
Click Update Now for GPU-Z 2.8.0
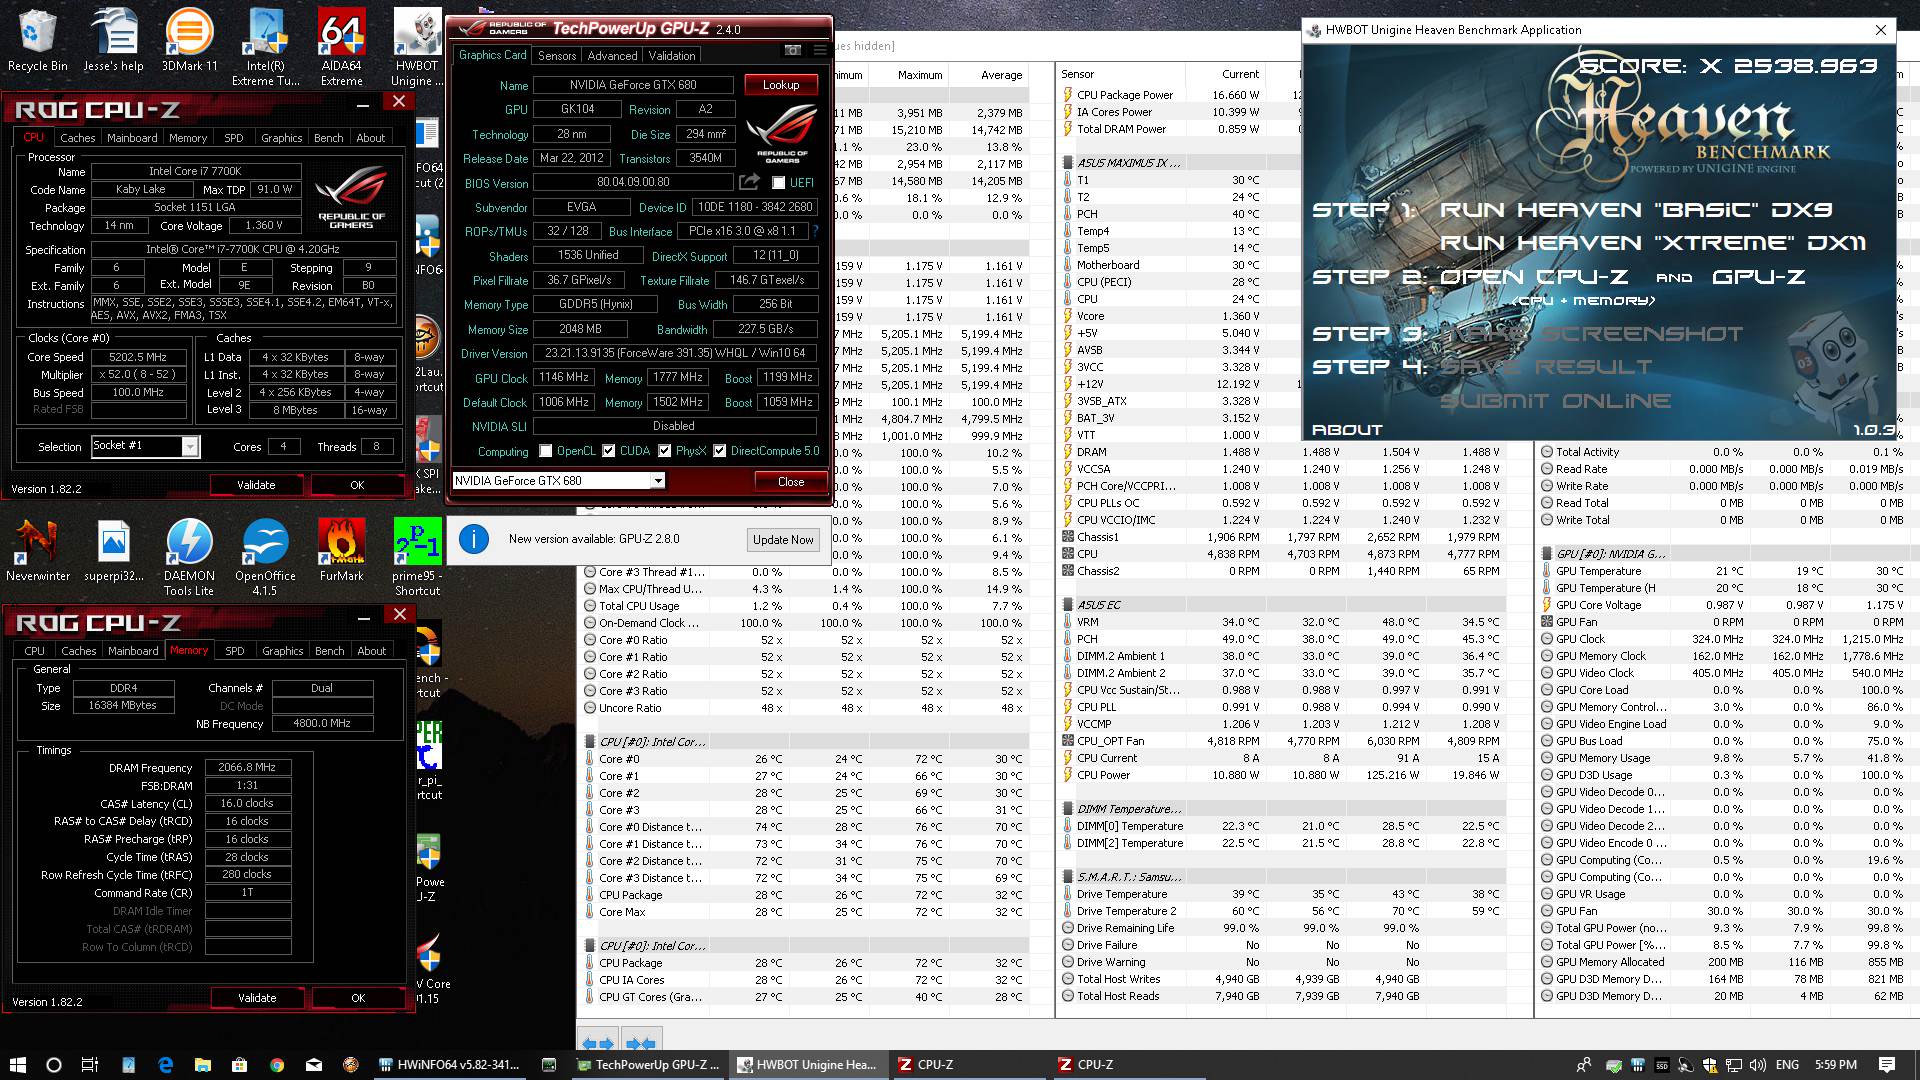coord(783,540)
